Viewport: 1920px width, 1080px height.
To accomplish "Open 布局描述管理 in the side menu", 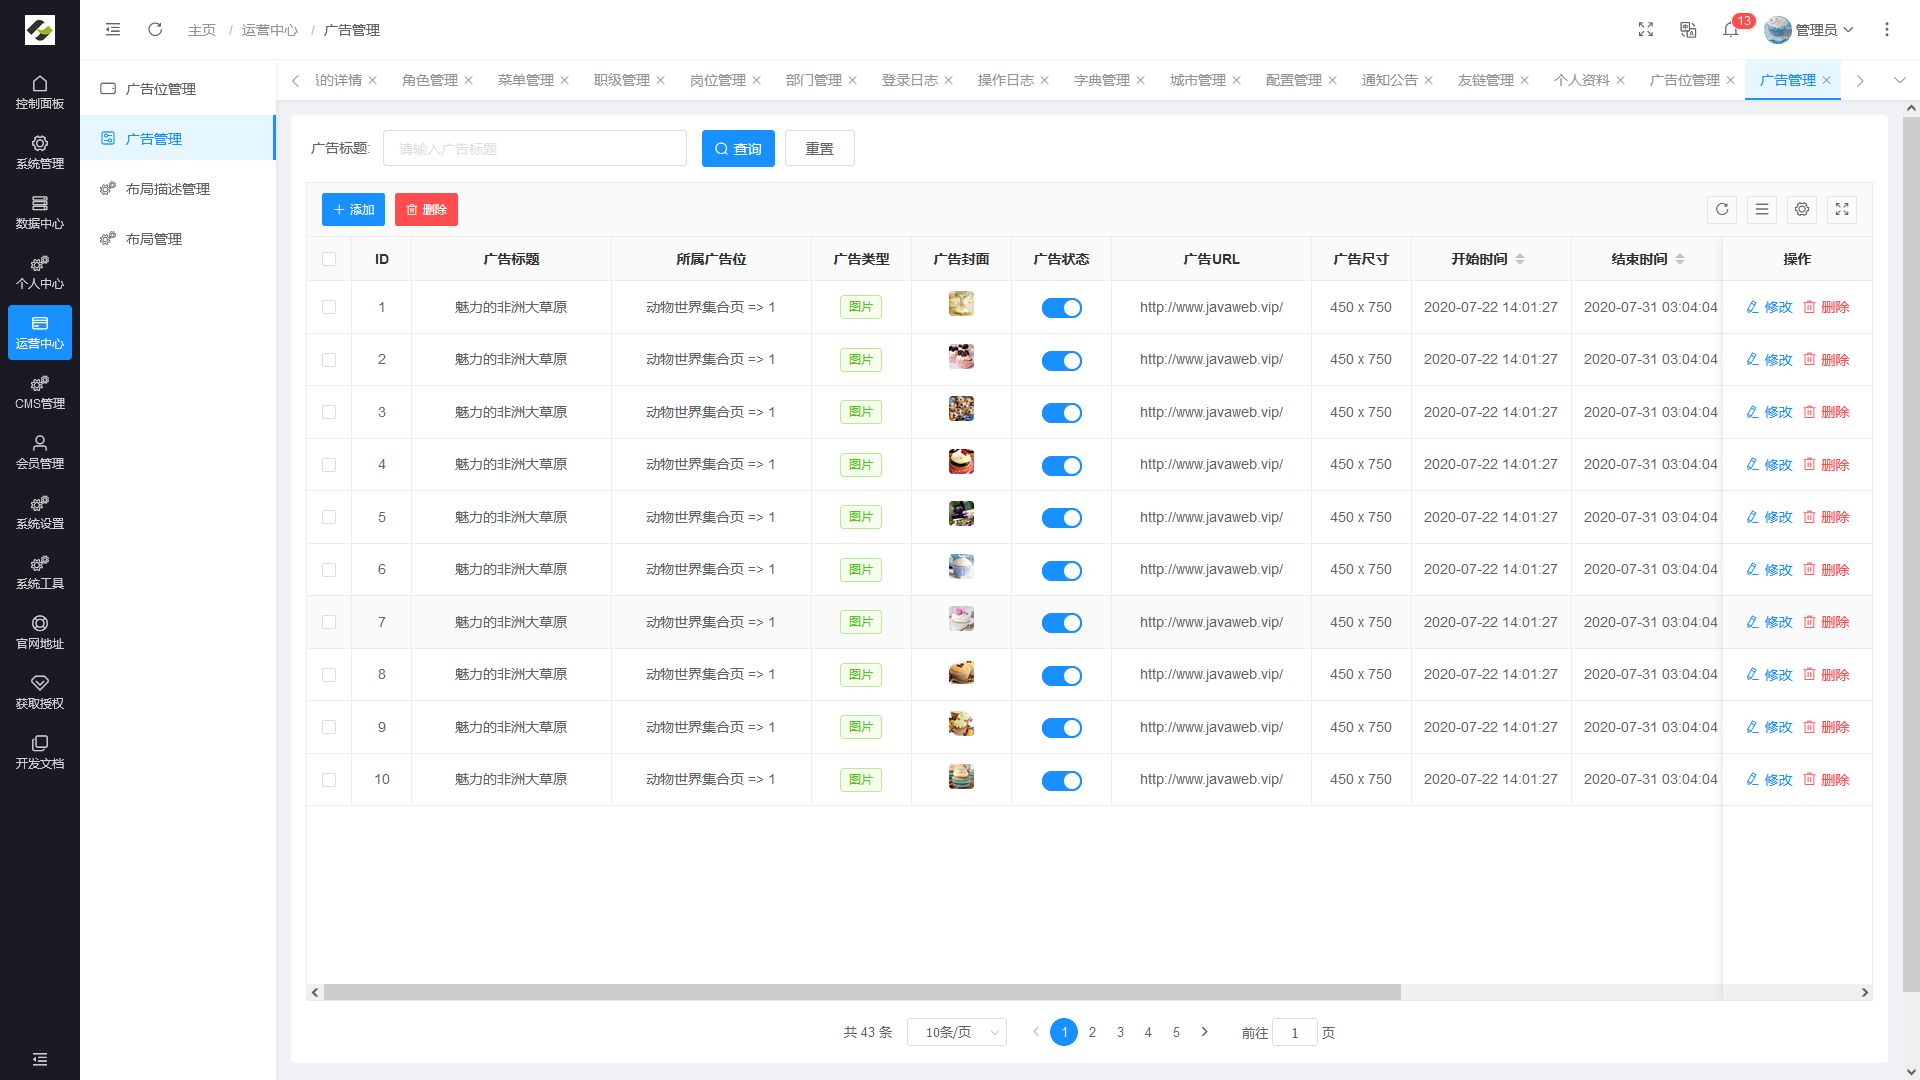I will click(x=167, y=189).
